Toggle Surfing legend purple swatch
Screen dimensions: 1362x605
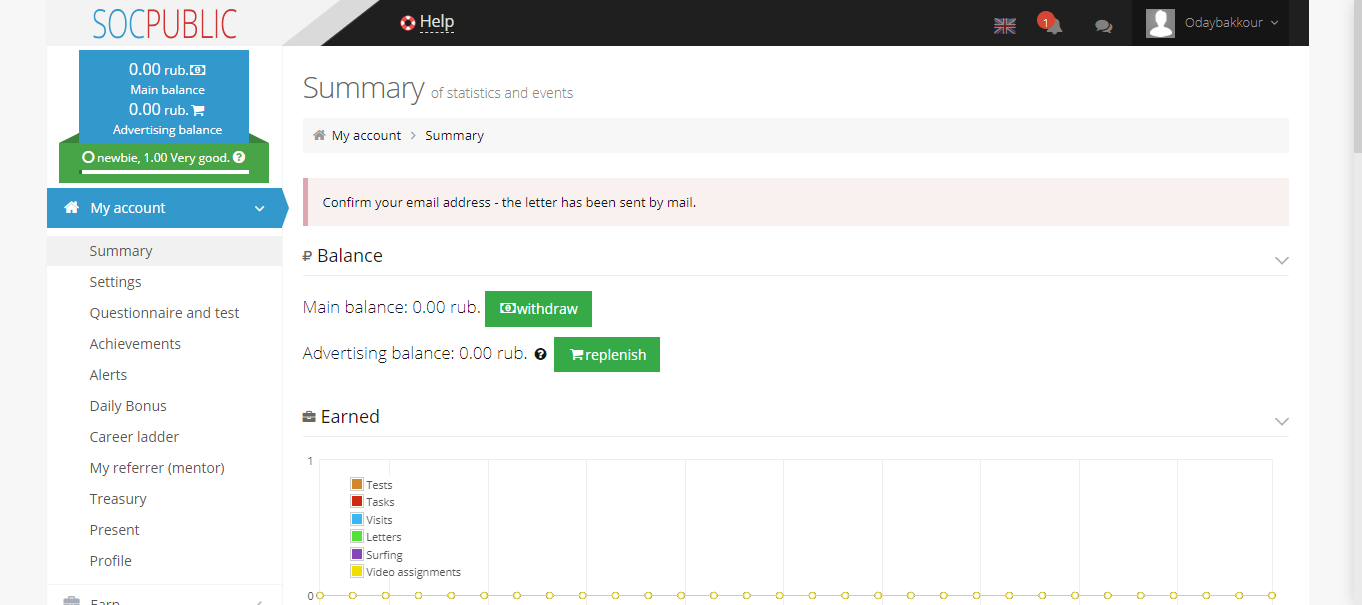pos(357,554)
